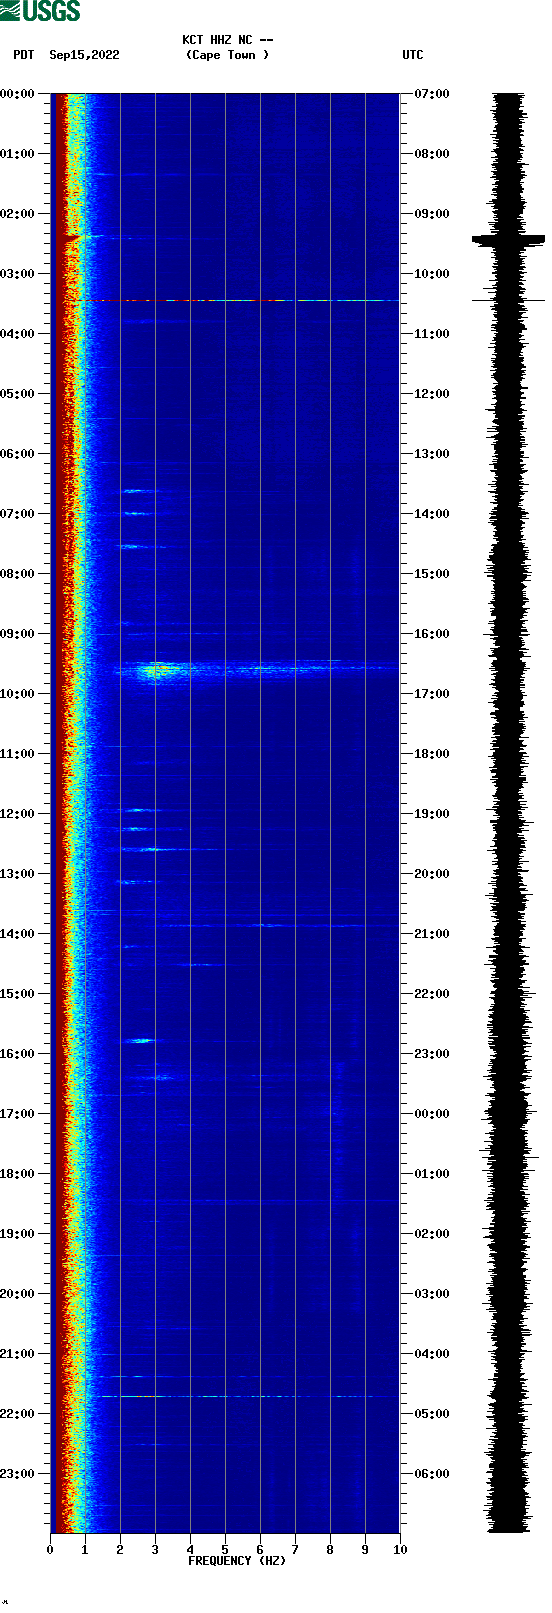This screenshot has width=552, height=1613.
Task: Click the station title KCT HHZ NC --
Action: (227, 40)
